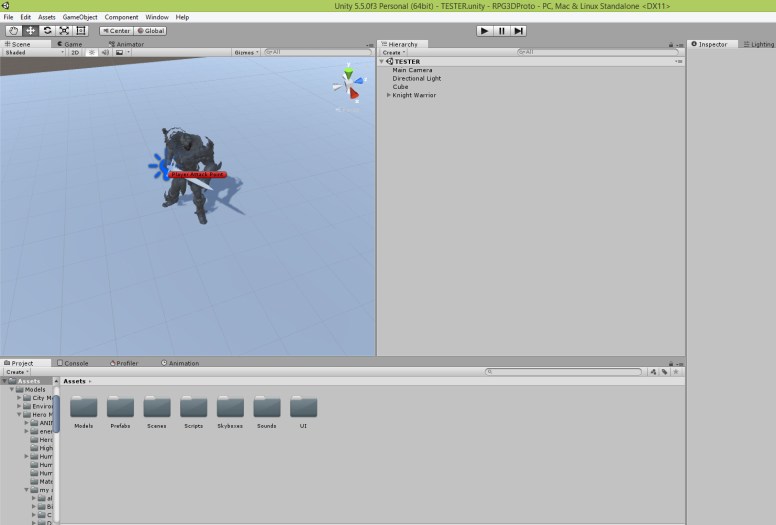Select the Scale tool
The image size is (776, 525).
tap(64, 31)
